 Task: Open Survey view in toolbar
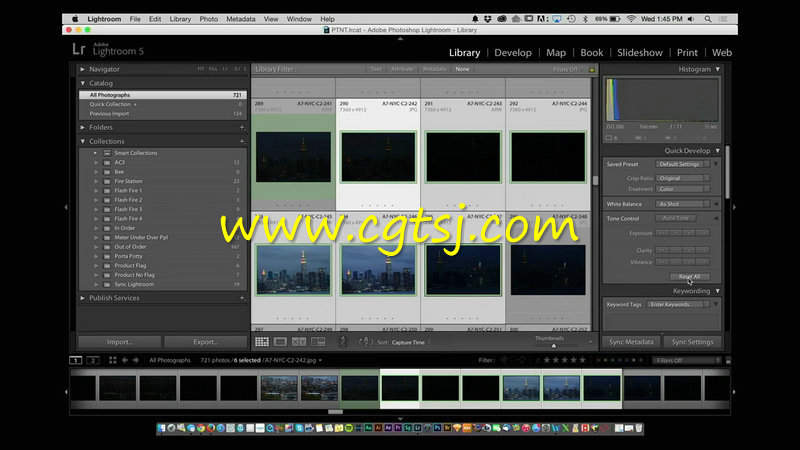pyautogui.click(x=318, y=342)
